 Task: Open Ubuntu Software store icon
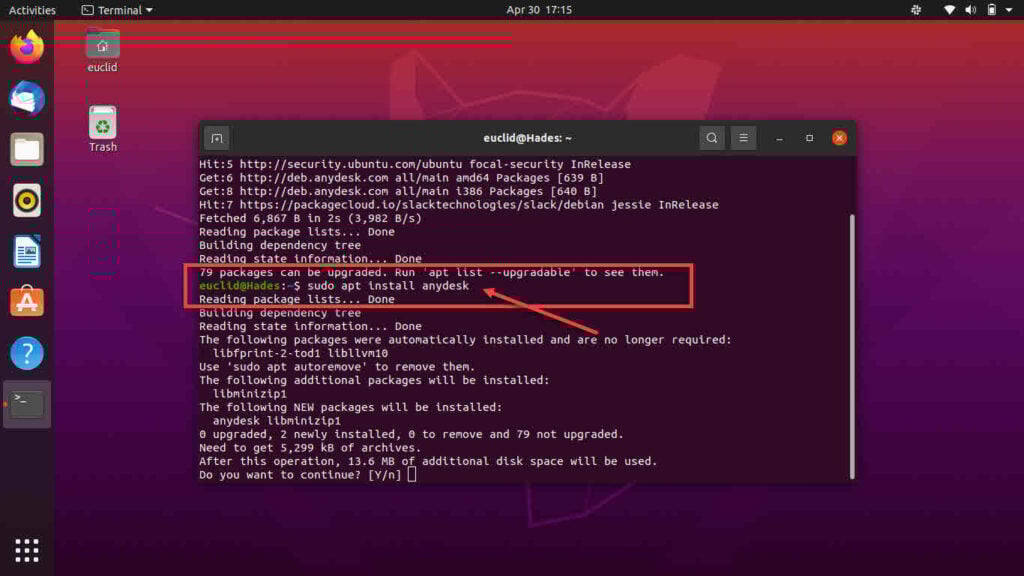coord(27,302)
